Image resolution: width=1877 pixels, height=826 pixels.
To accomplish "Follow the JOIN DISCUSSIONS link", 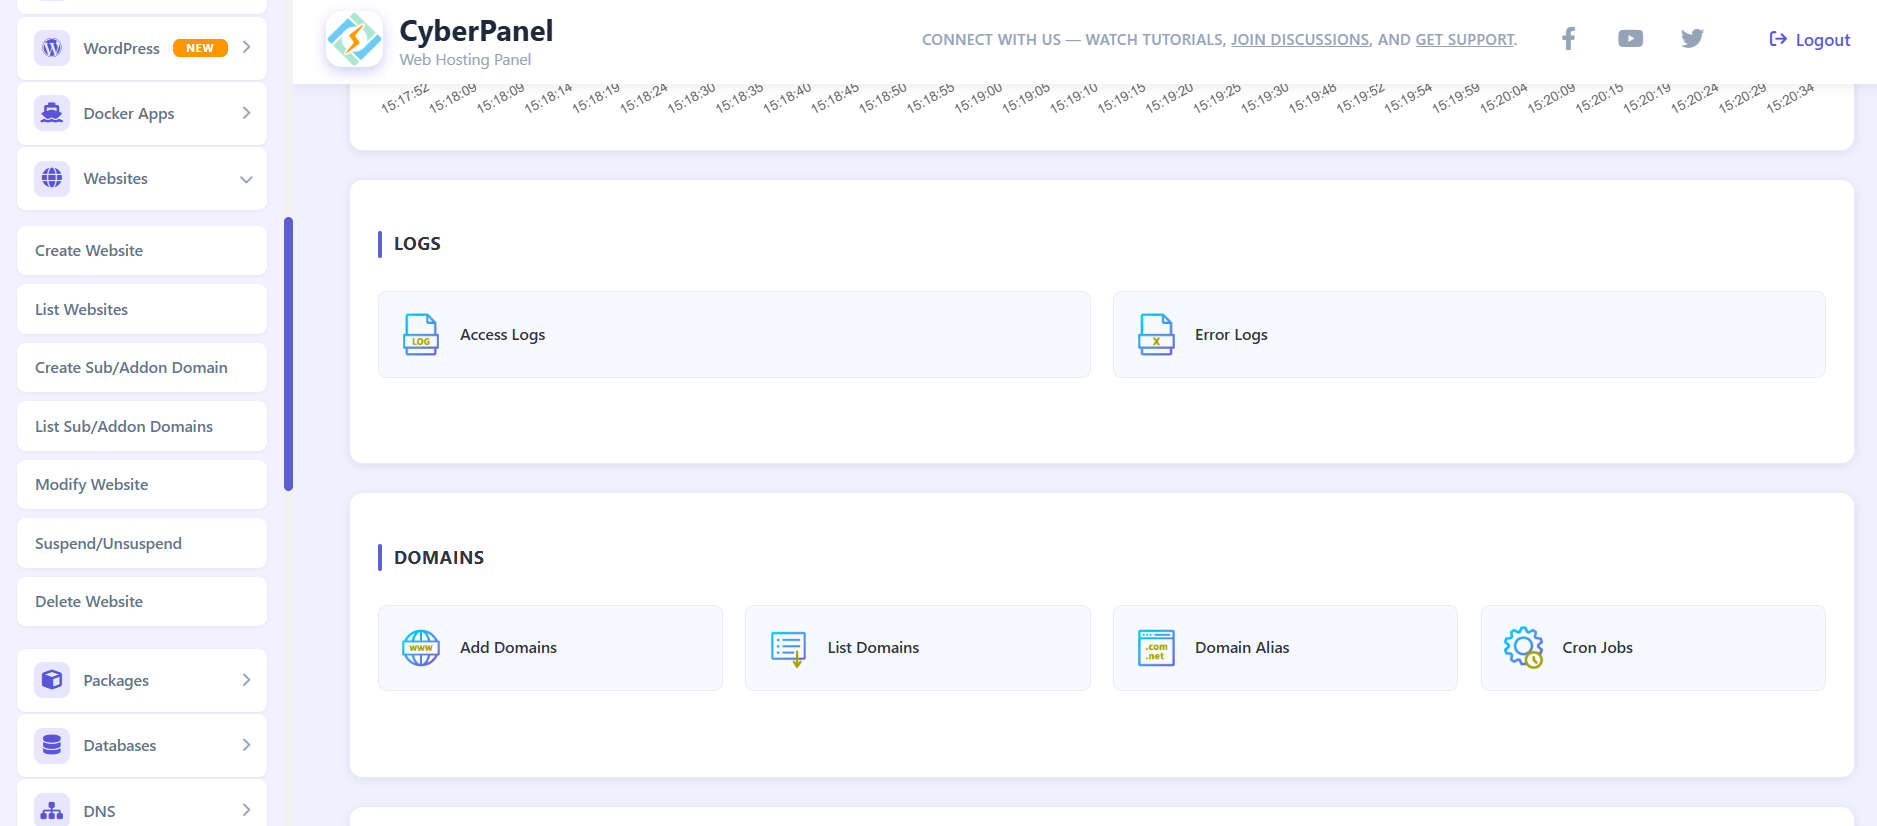I will point(1300,40).
